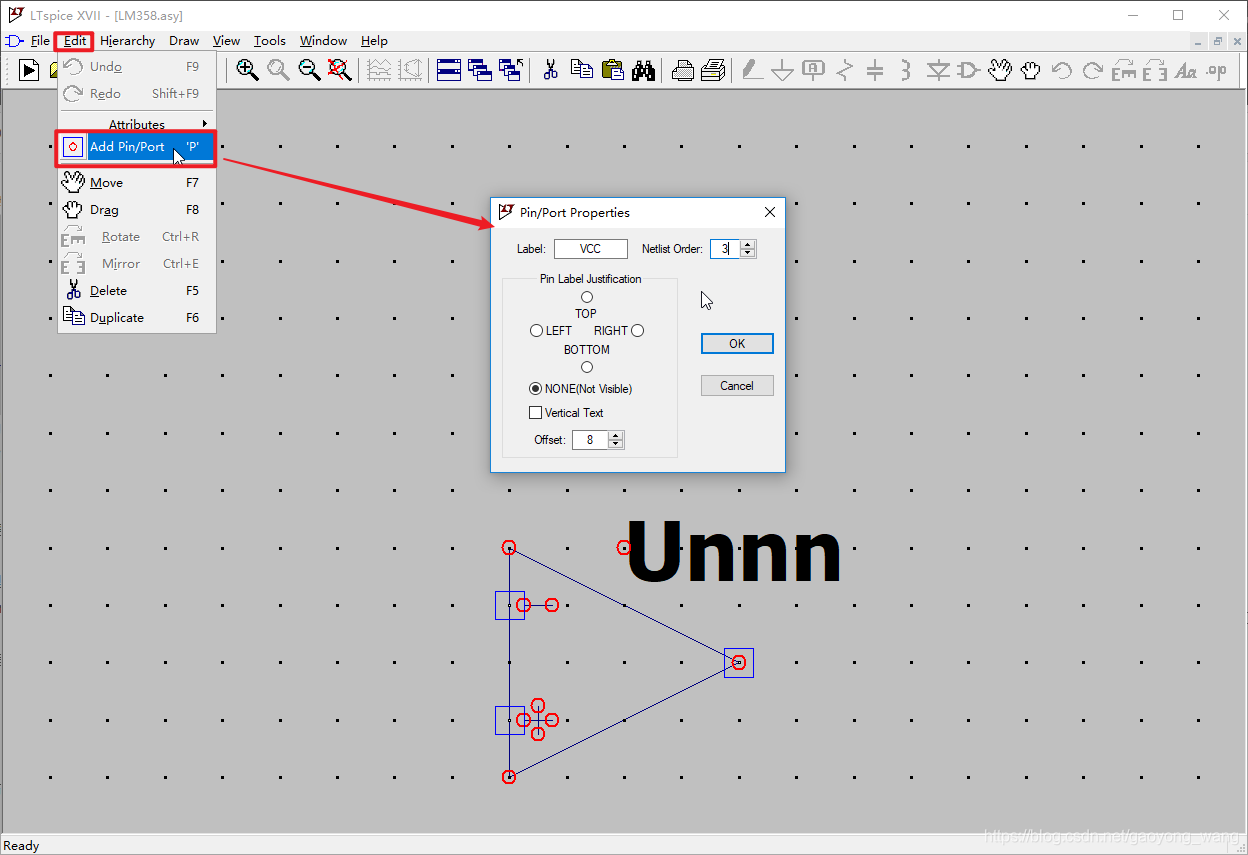Screen dimensions: 1248x855
Task: Open the Window menu
Action: pyautogui.click(x=323, y=41)
